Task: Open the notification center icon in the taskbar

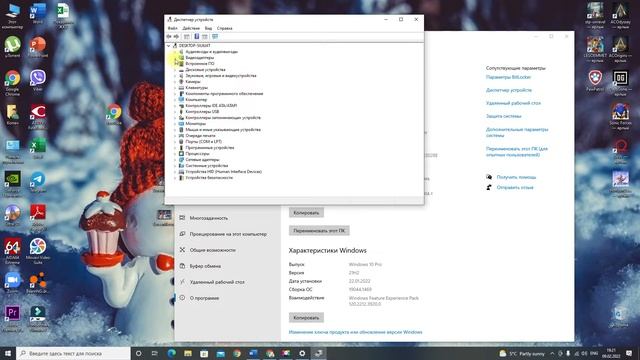Action: coord(629,353)
